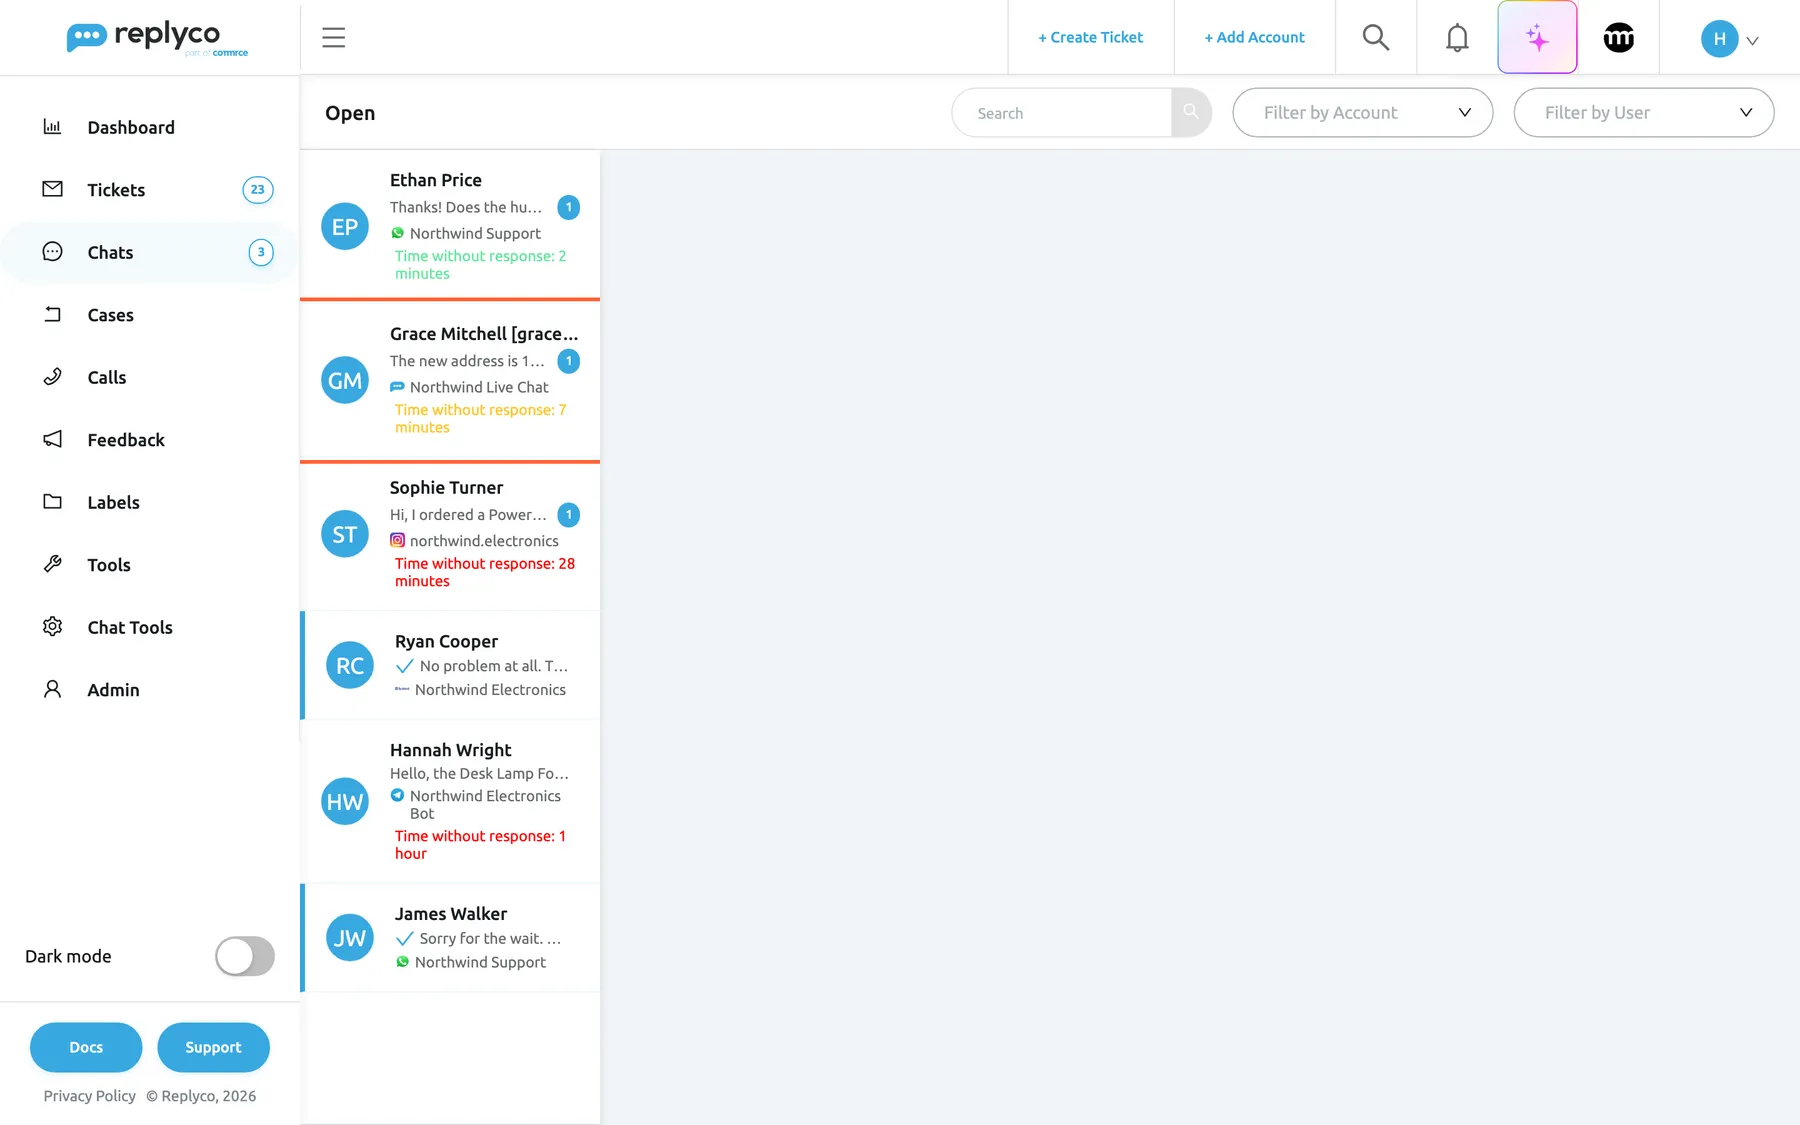This screenshot has width=1800, height=1125.
Task: Toggle the hamburger menu icon
Action: pos(334,38)
